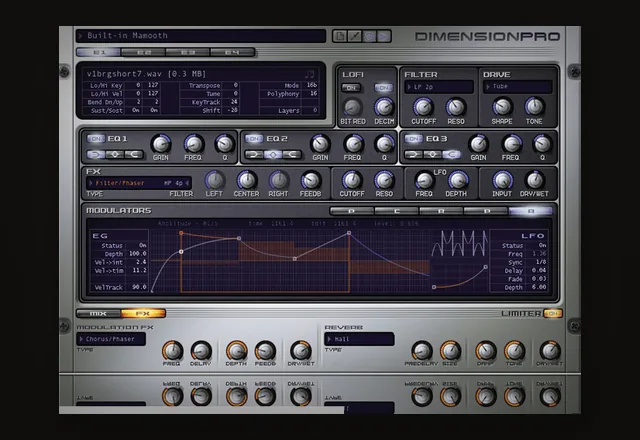Toggle the LOFI Bit Red ON button
Image resolution: width=640 pixels, height=440 pixels.
click(x=351, y=88)
